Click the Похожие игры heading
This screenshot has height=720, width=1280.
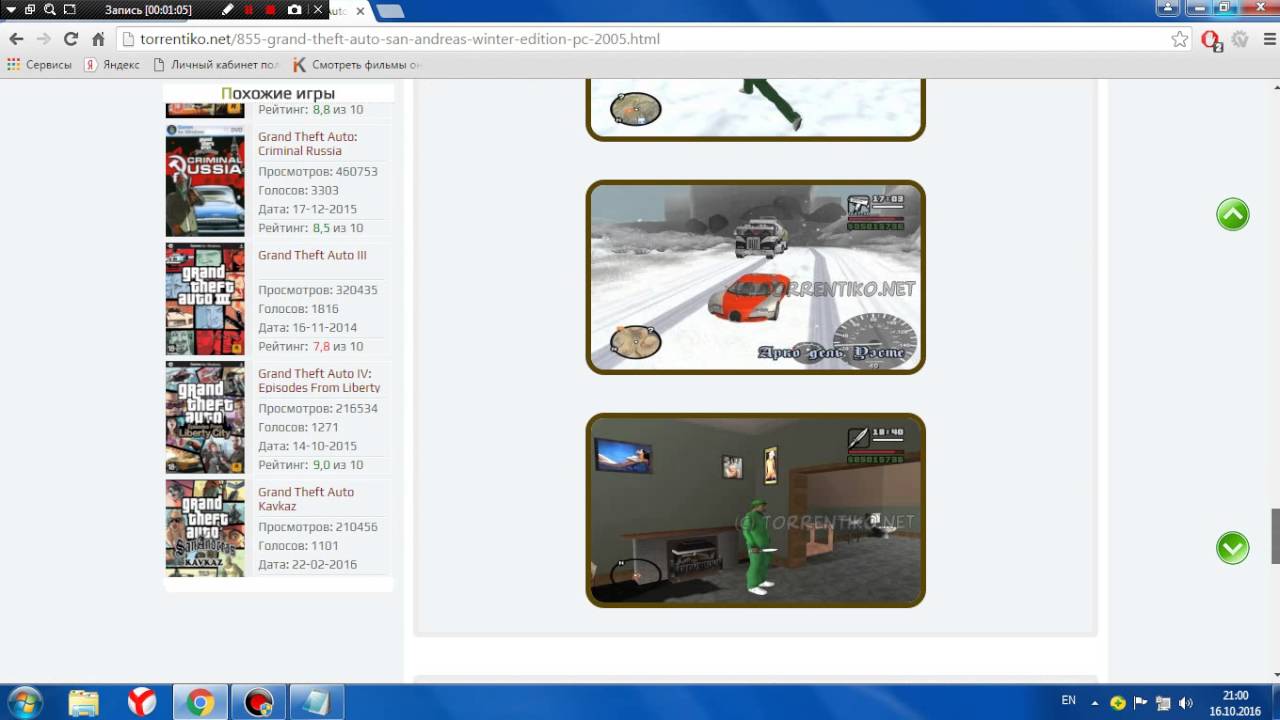278,93
